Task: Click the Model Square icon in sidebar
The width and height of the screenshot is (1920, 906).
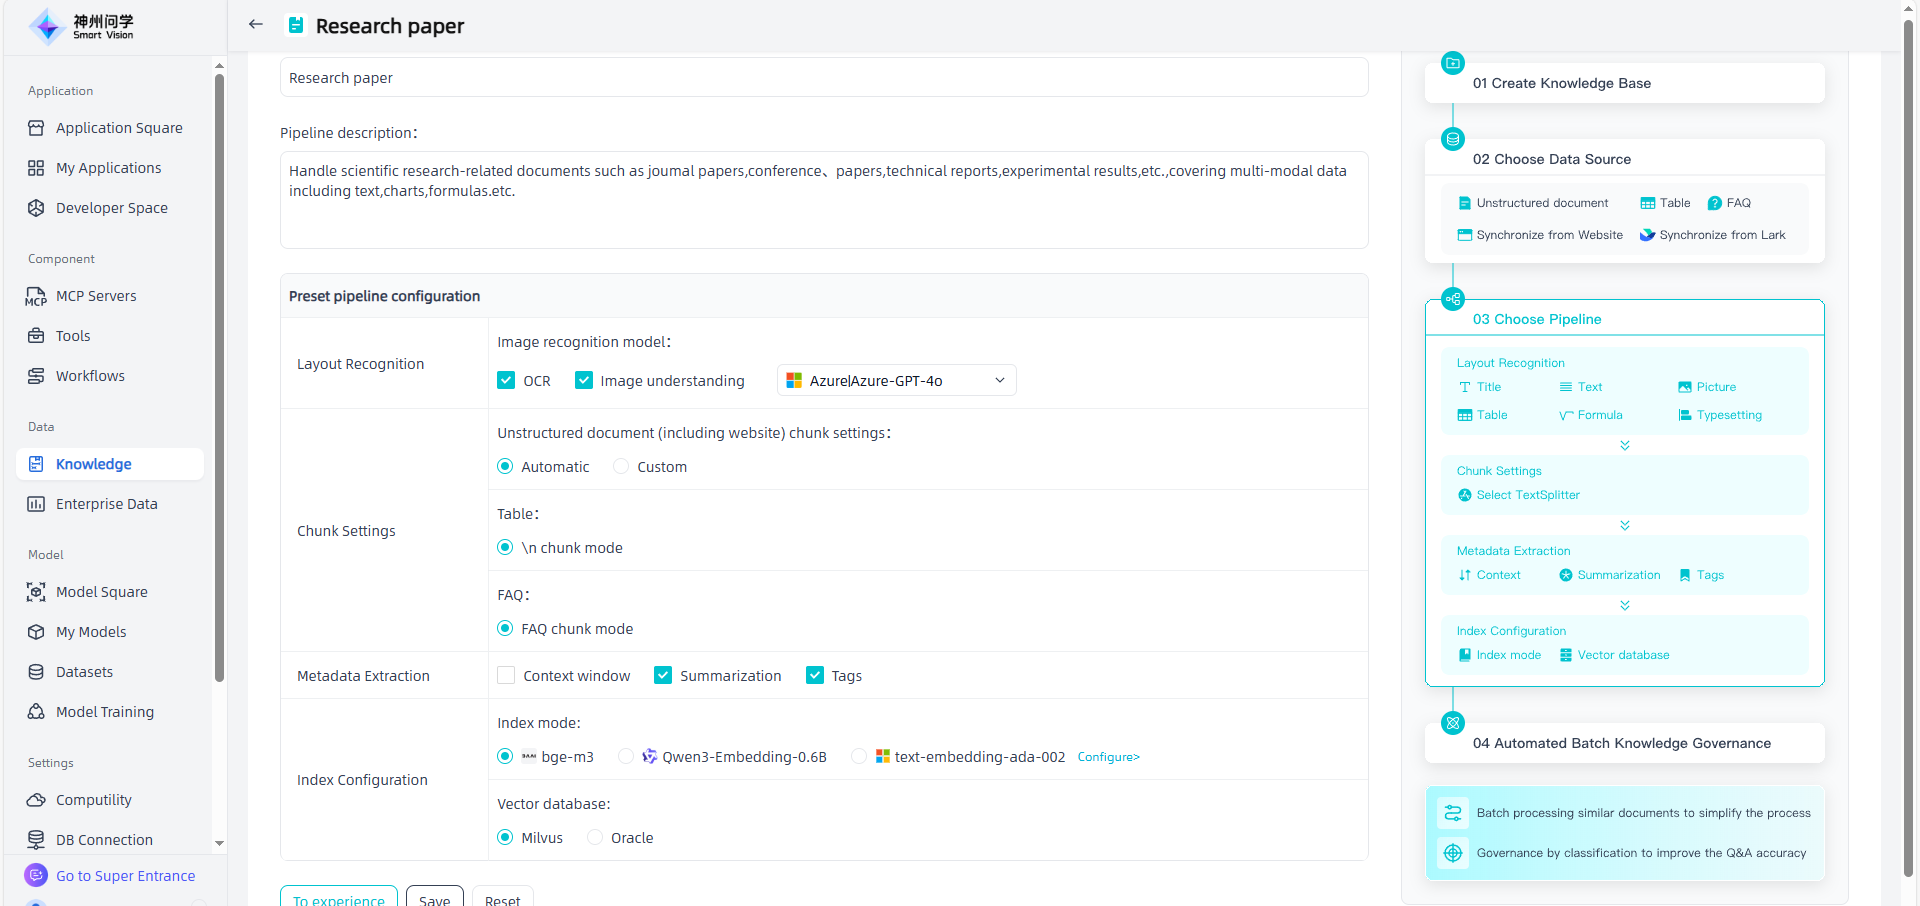Action: [x=36, y=592]
